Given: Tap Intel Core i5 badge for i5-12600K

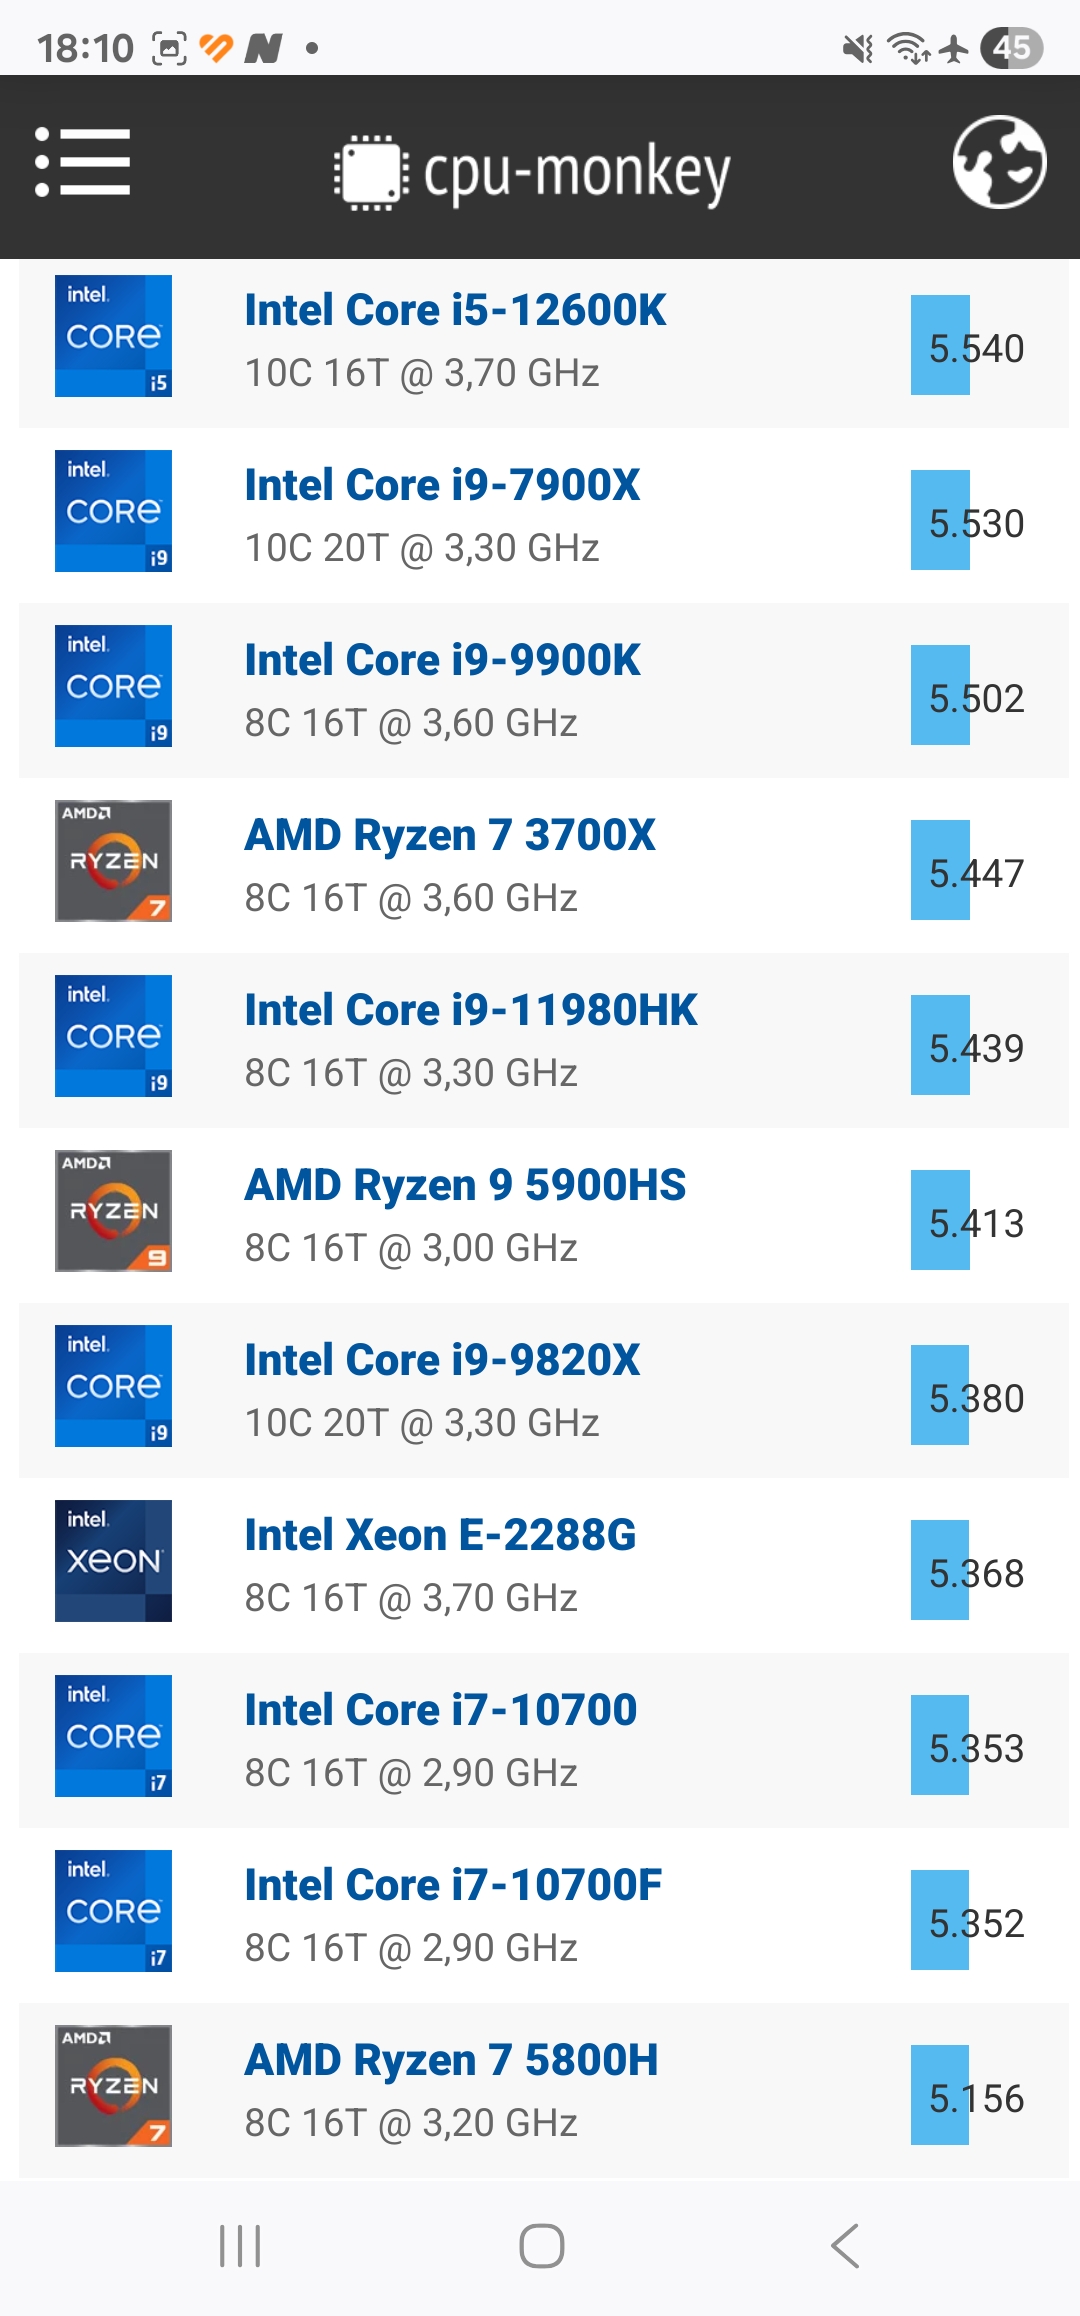Looking at the screenshot, I should tap(113, 336).
